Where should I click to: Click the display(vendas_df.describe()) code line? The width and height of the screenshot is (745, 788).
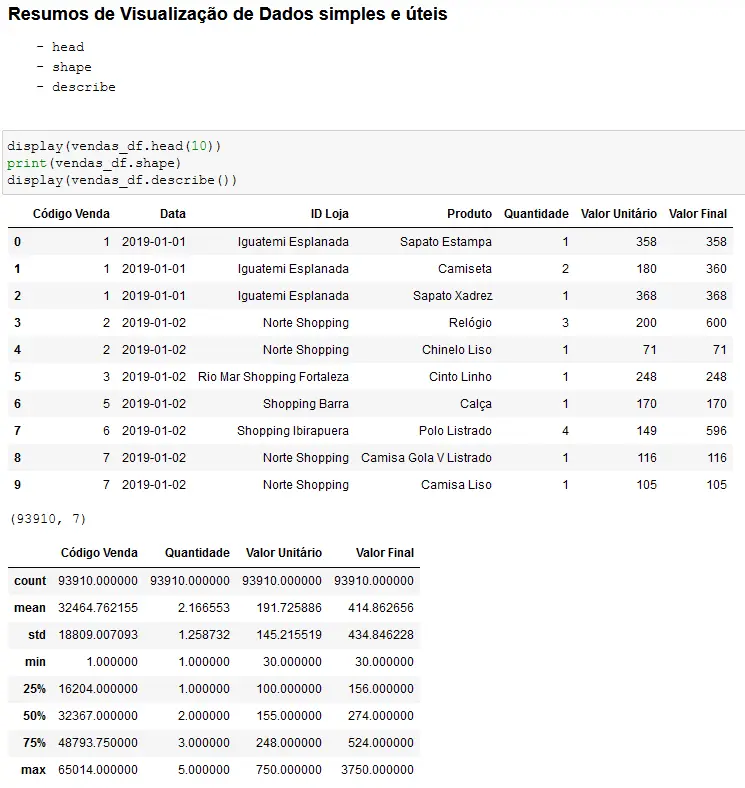coord(122,180)
